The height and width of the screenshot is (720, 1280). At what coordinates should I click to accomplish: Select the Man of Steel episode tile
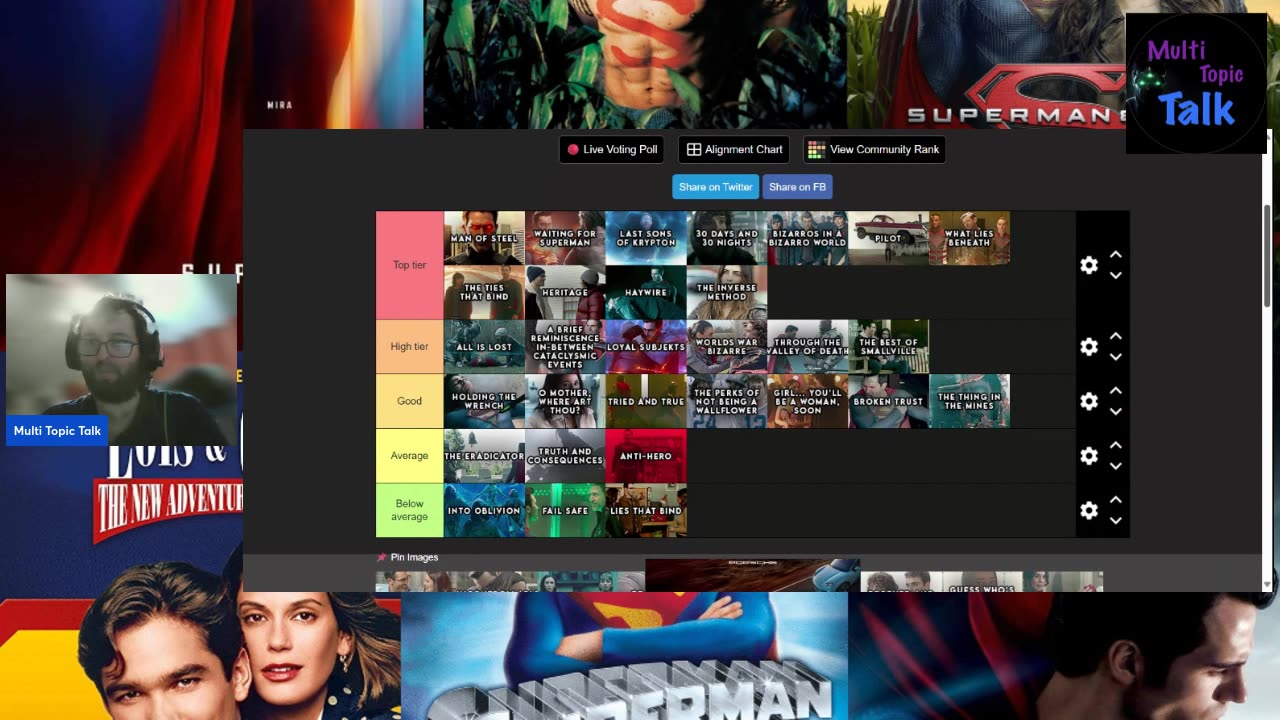pos(484,238)
